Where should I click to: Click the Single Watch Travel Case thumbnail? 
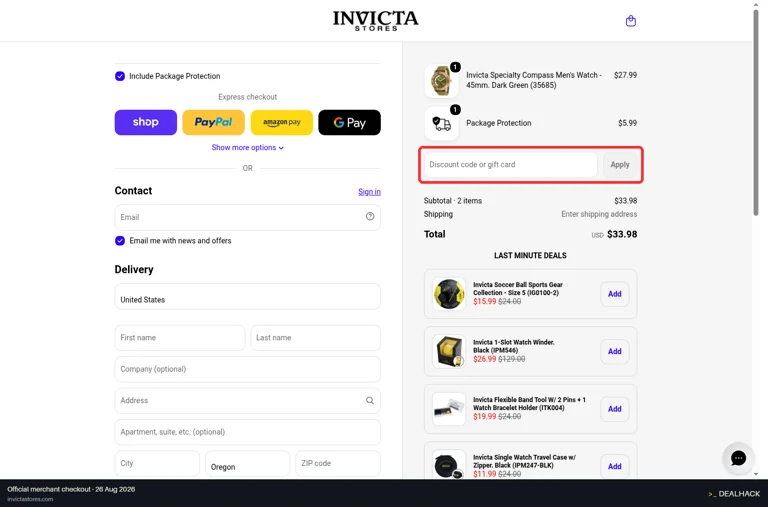449,464
